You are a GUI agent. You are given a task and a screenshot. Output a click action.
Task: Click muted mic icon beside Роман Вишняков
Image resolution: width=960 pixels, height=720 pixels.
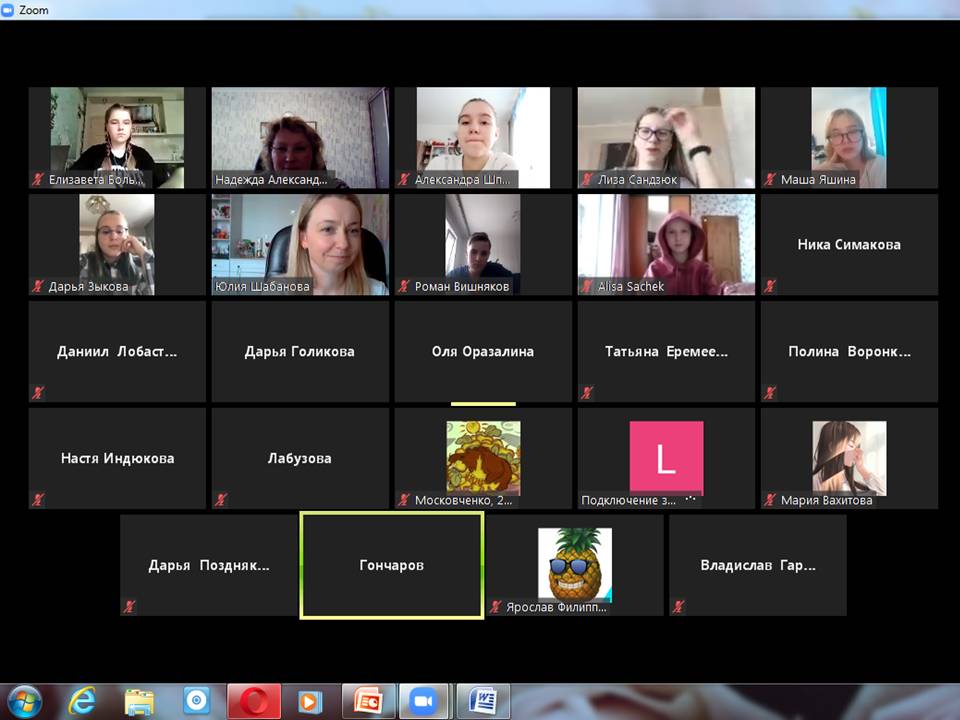405,287
